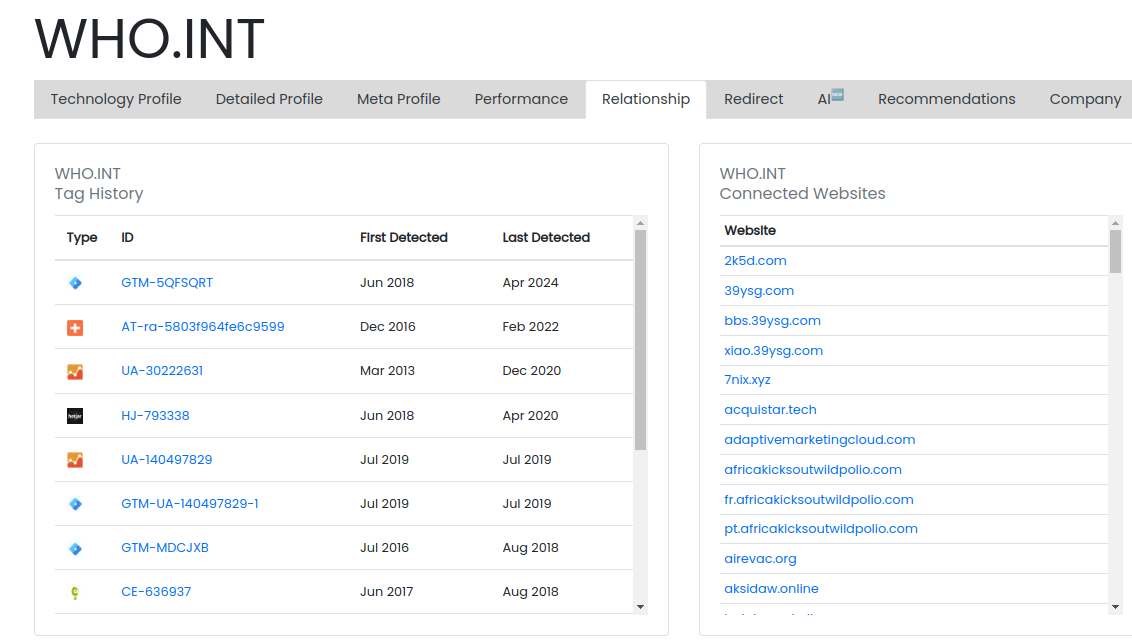
Task: Select the Relationship tab
Action: coord(646,99)
